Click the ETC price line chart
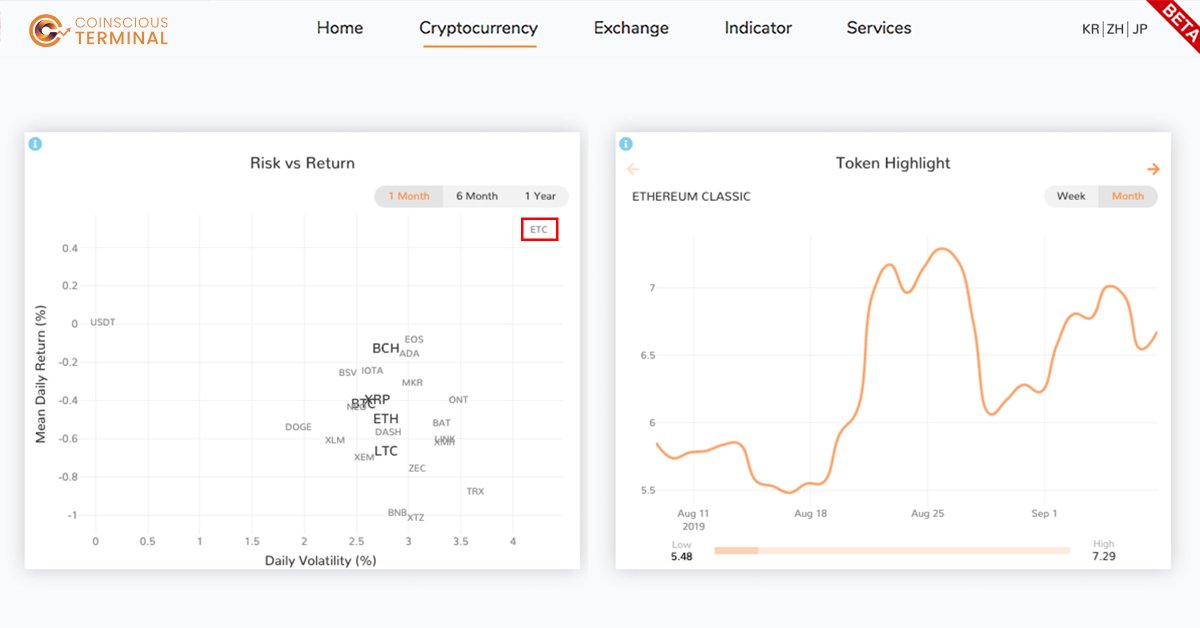Viewport: 1200px width, 628px height. pos(906,370)
